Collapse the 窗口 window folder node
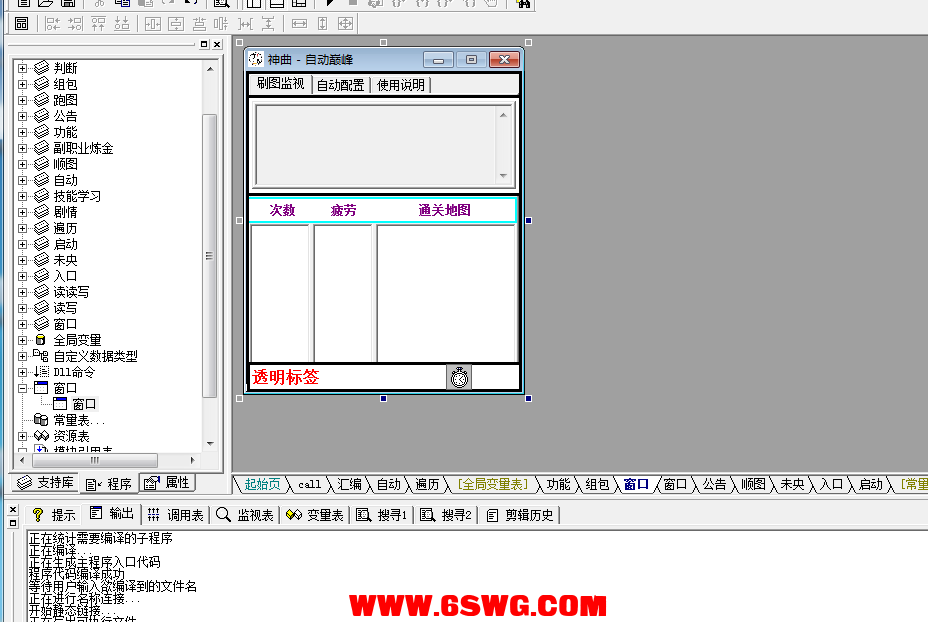 [23, 388]
